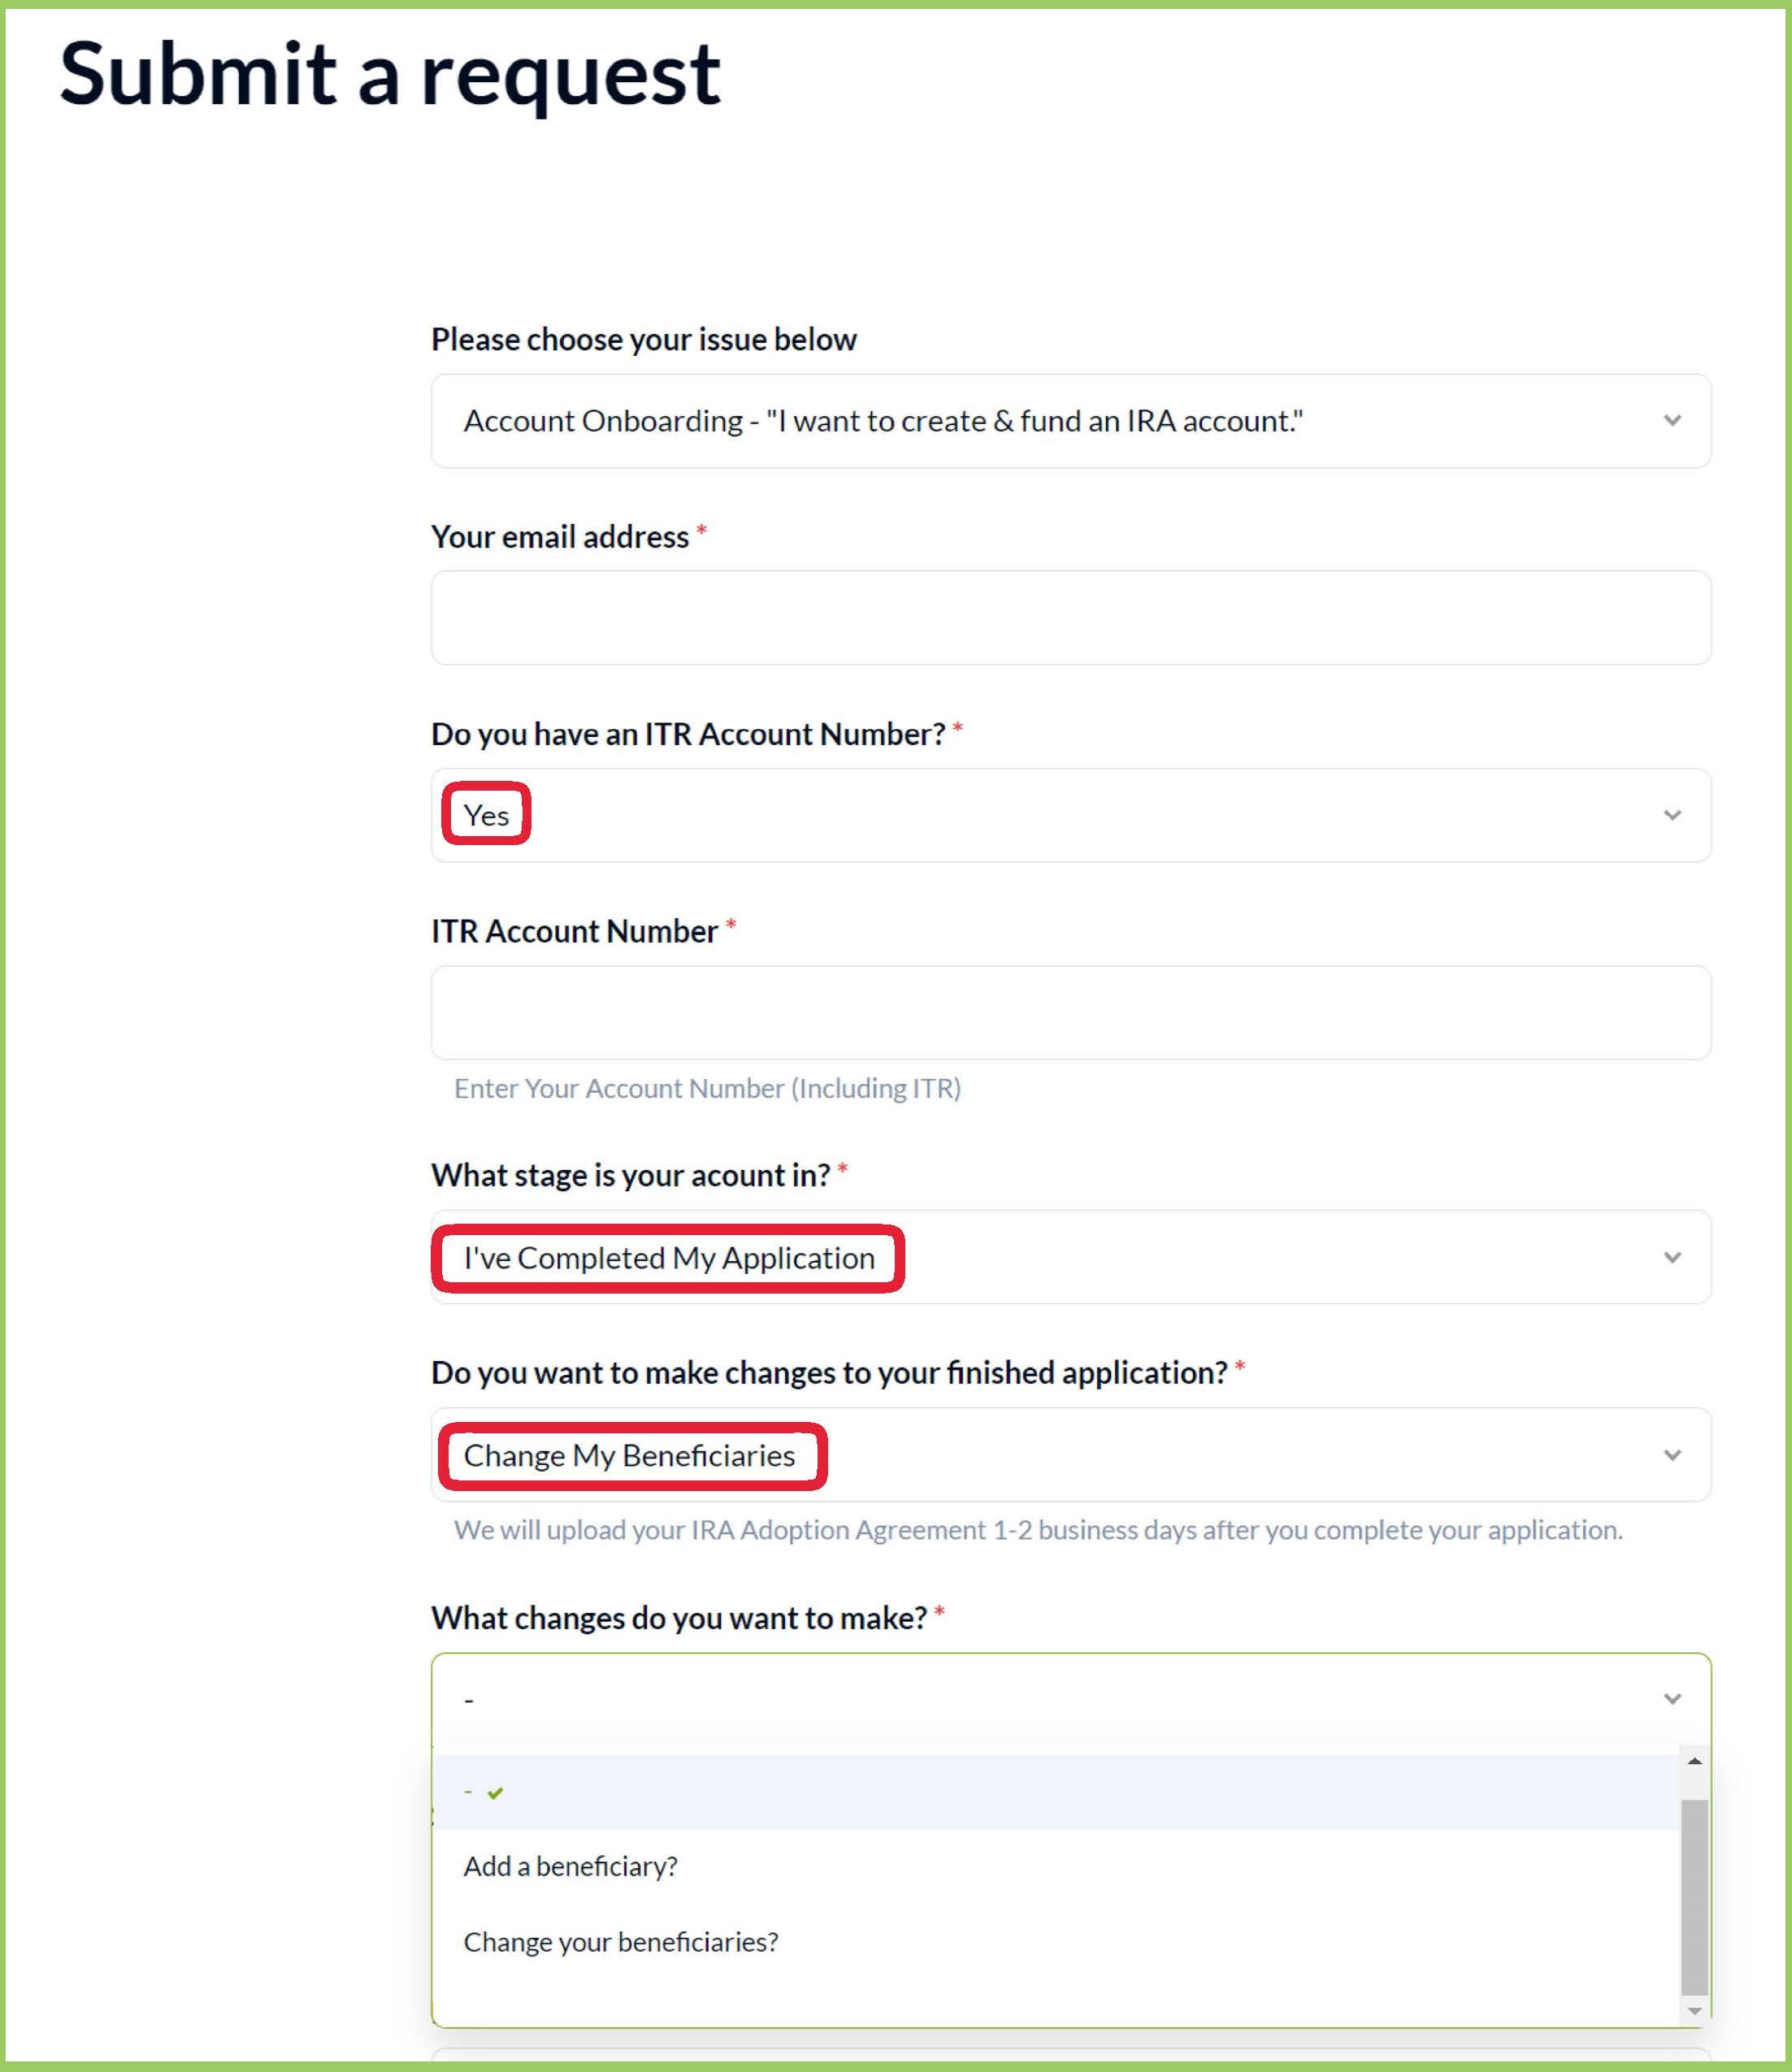The width and height of the screenshot is (1792, 2072).
Task: Select 'Yes' from ITR Account Number dropdown
Action: (490, 816)
